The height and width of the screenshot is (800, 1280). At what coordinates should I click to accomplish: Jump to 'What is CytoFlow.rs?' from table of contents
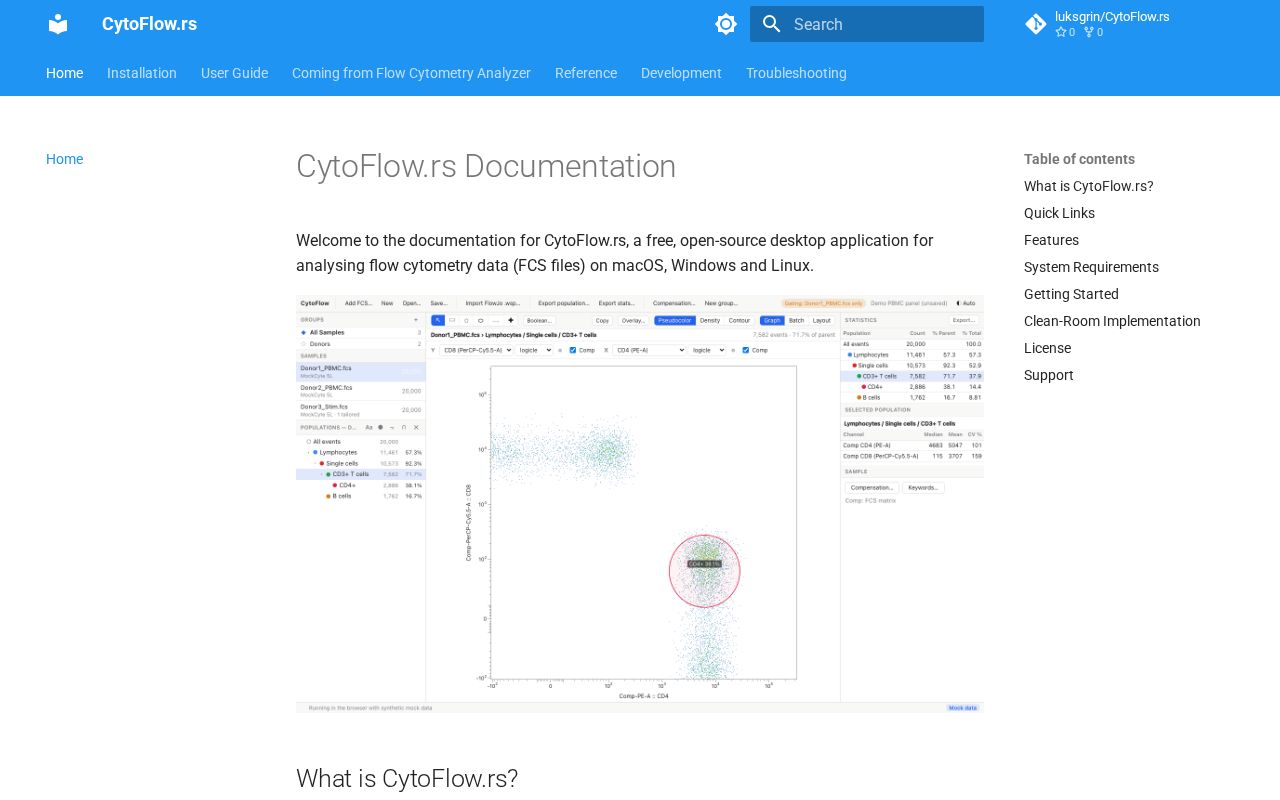click(x=1089, y=186)
